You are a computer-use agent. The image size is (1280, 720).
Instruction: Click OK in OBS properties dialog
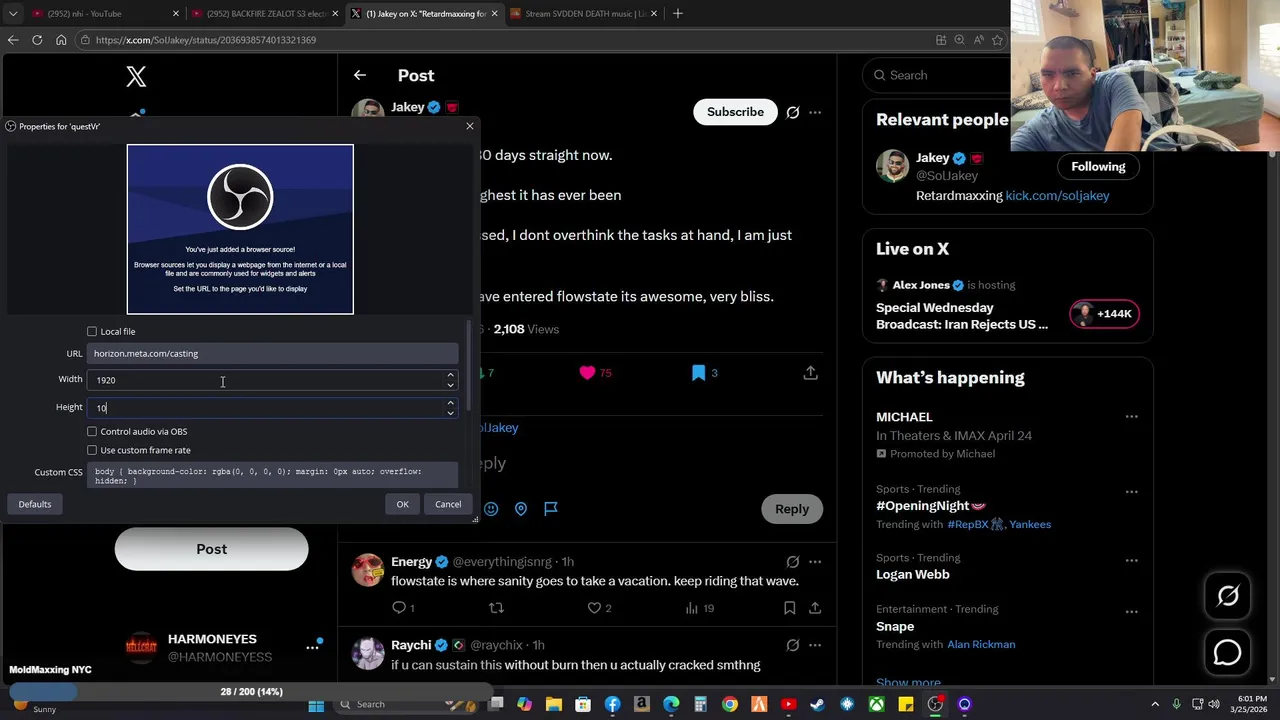(402, 504)
